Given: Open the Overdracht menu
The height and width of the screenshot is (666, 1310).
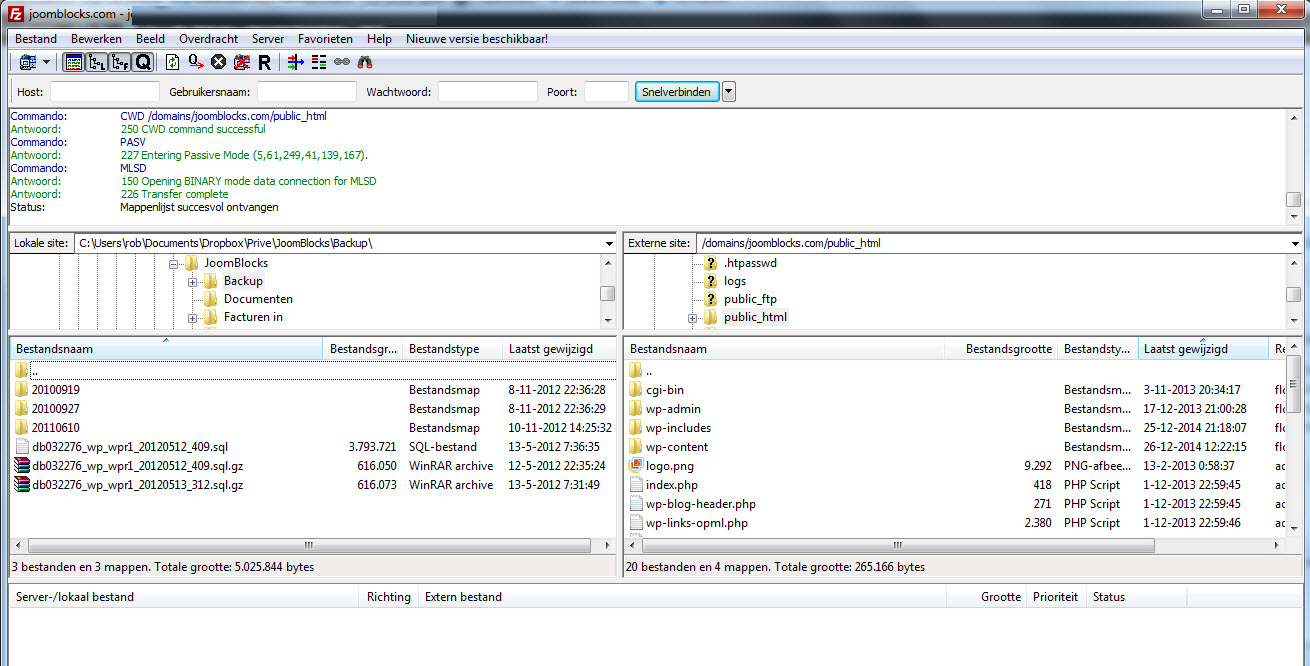Looking at the screenshot, I should pyautogui.click(x=208, y=39).
